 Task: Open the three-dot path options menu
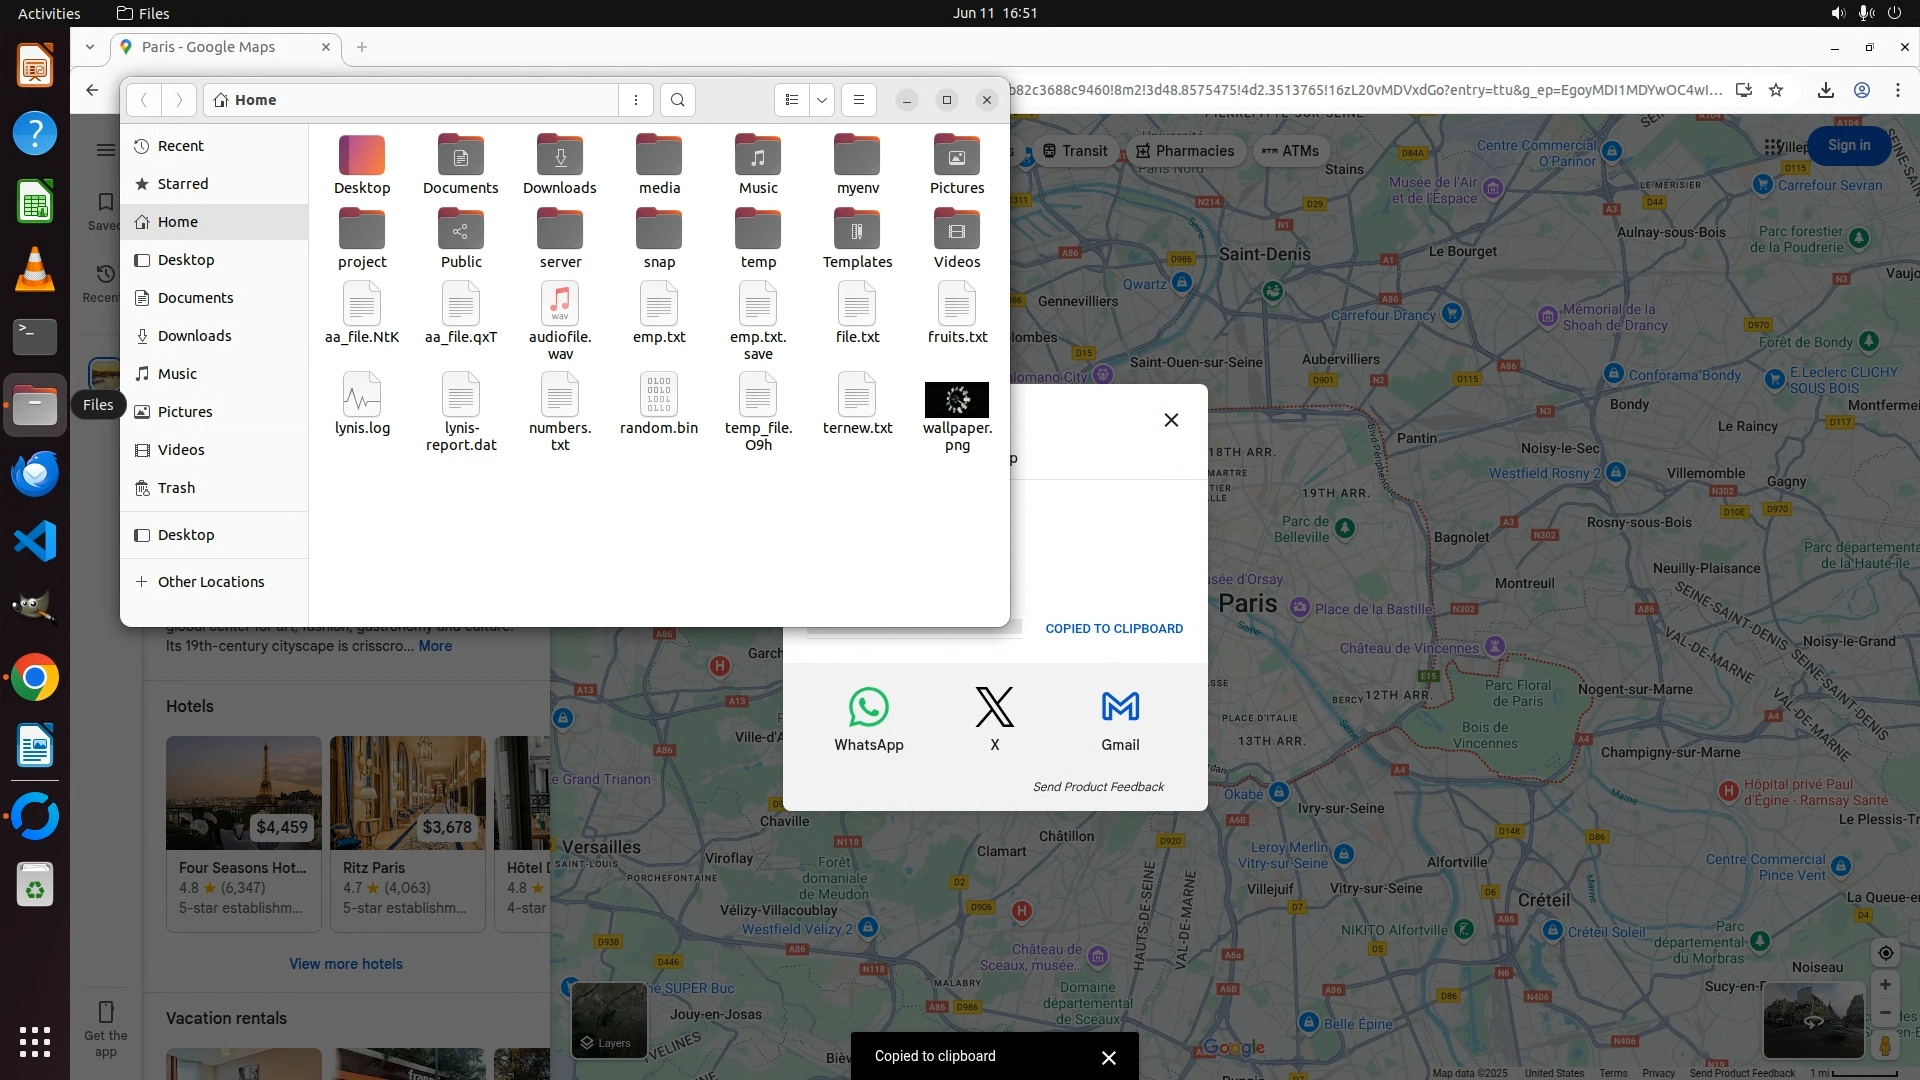point(636,100)
